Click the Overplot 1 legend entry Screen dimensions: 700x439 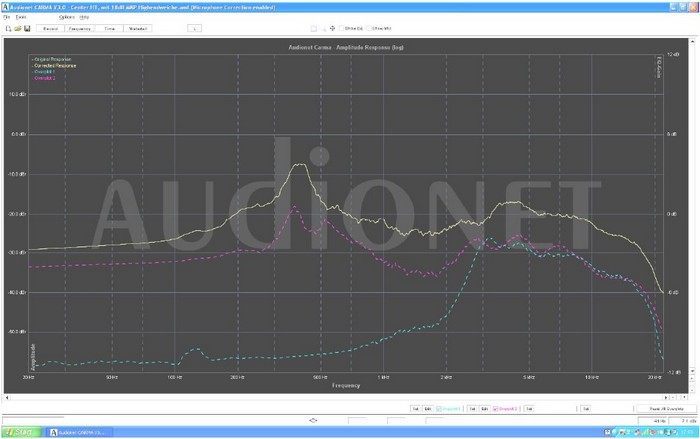tap(43, 71)
